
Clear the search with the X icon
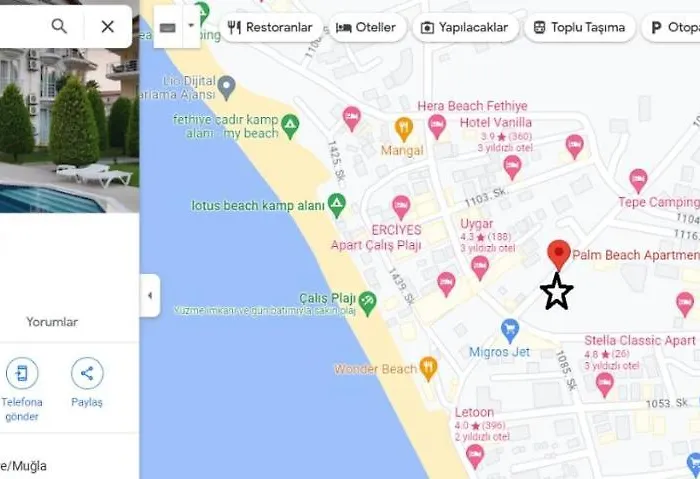pos(108,26)
